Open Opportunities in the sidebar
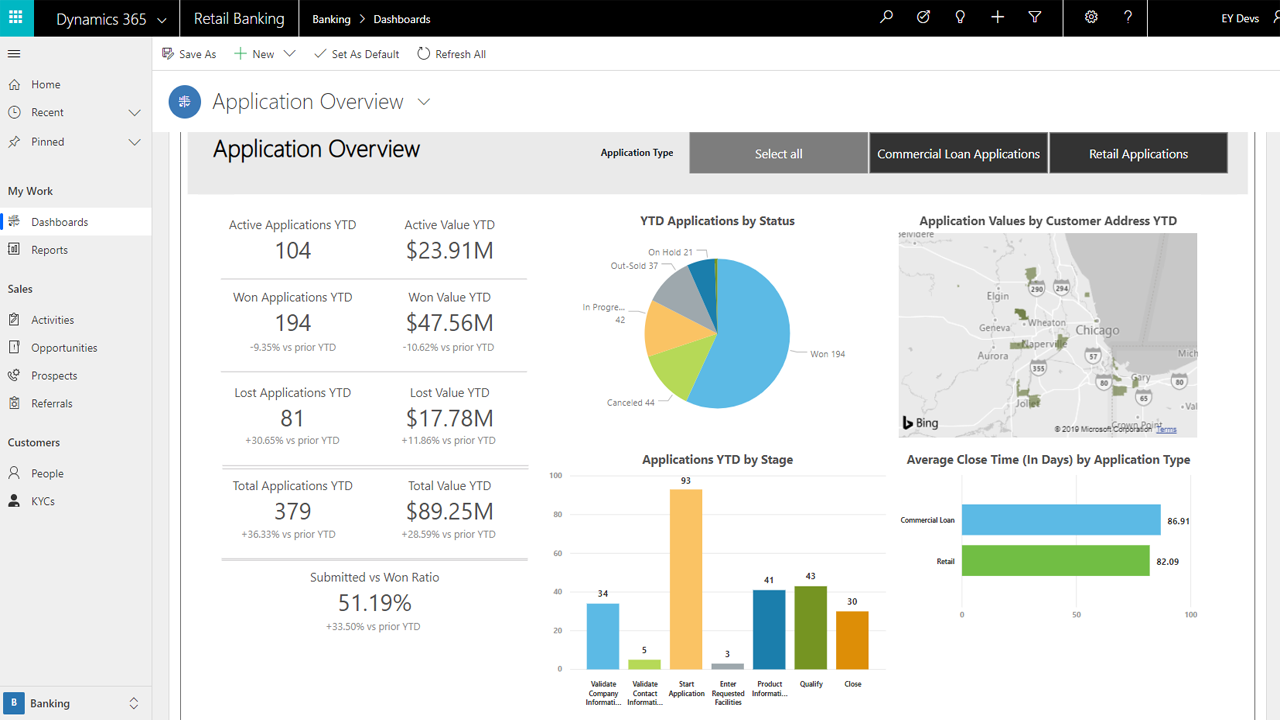 pyautogui.click(x=76, y=348)
